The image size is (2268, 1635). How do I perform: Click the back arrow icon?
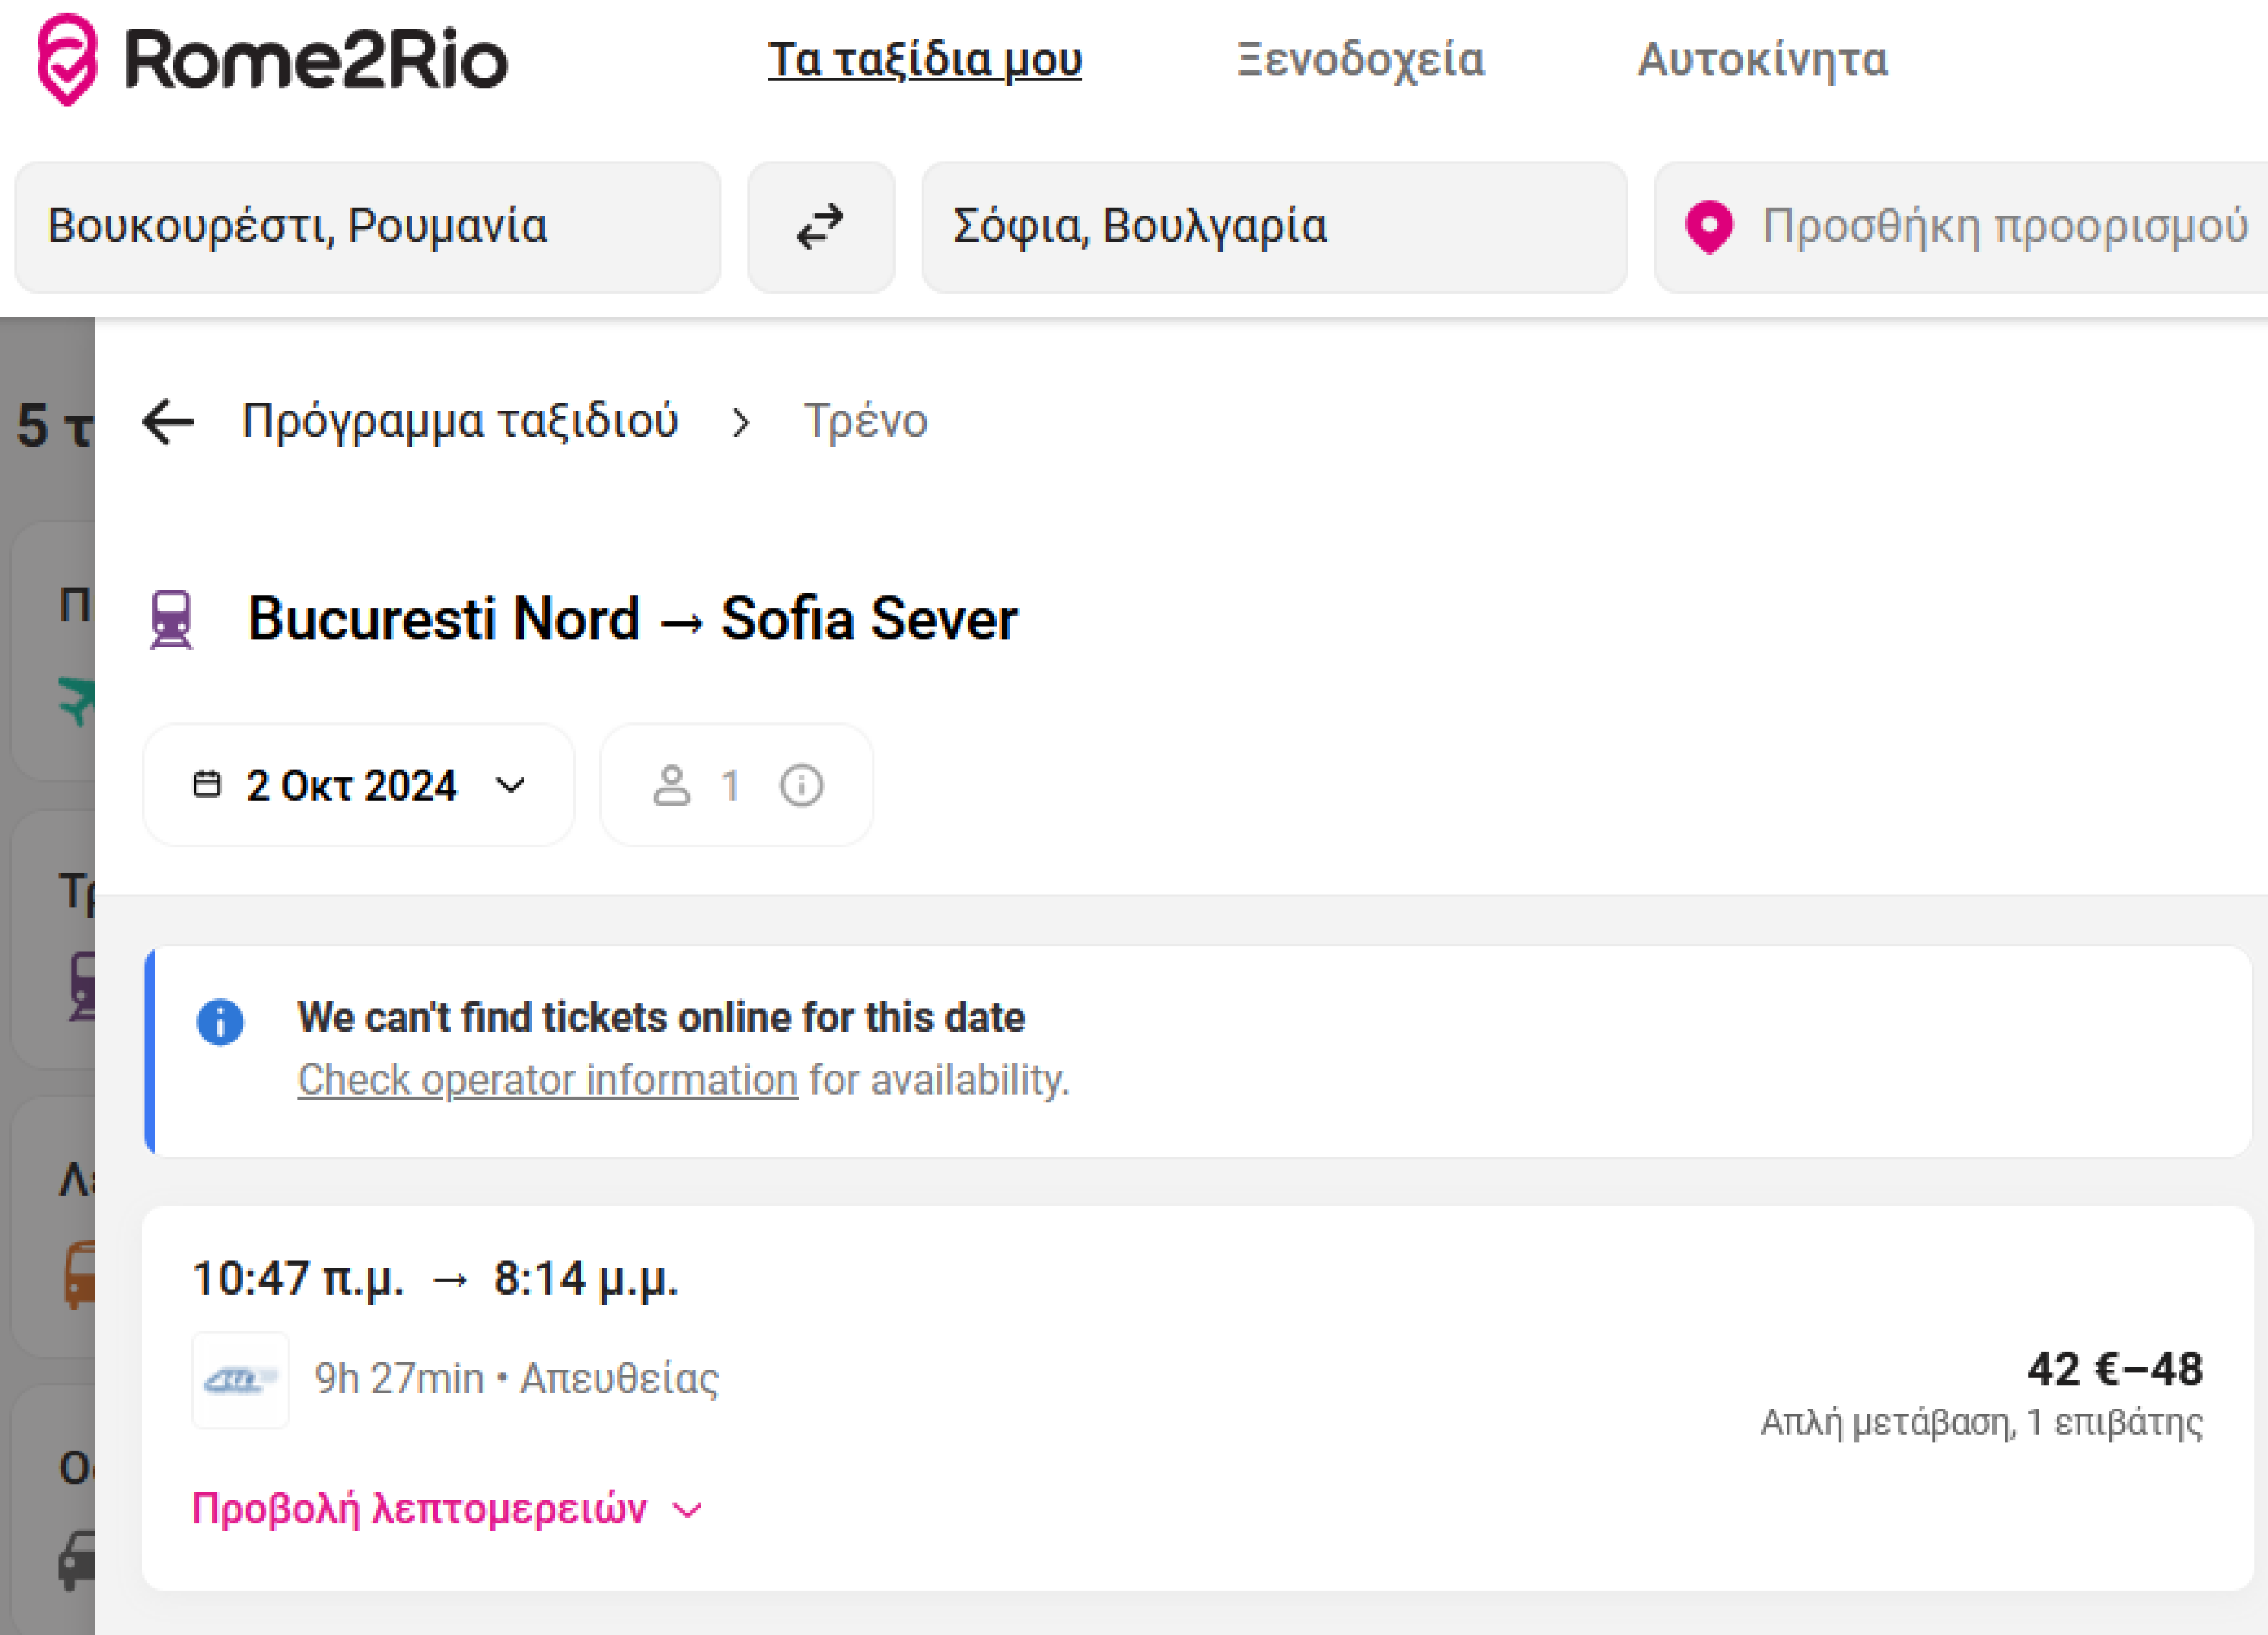point(168,421)
